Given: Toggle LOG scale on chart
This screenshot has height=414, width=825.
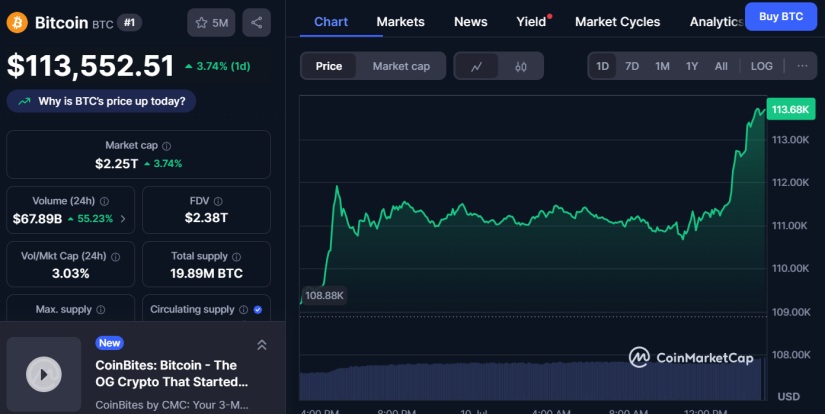Looking at the screenshot, I should click(x=761, y=66).
